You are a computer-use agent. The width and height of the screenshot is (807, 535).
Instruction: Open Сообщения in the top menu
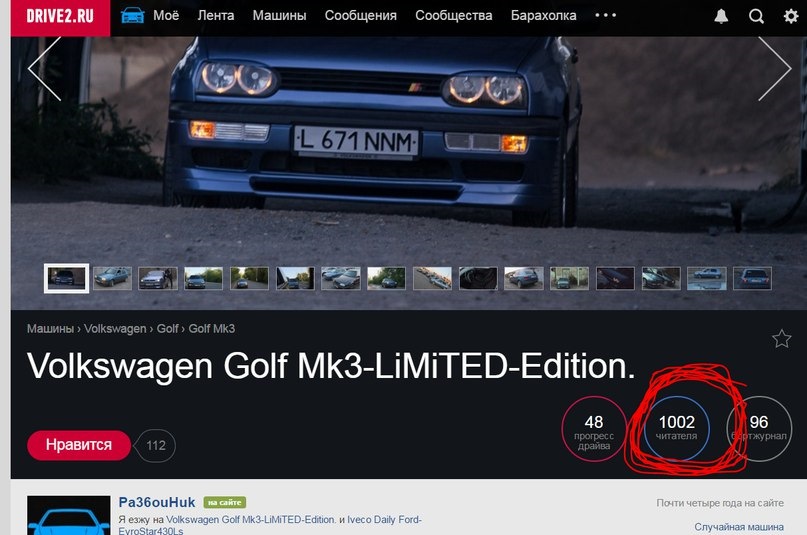361,15
